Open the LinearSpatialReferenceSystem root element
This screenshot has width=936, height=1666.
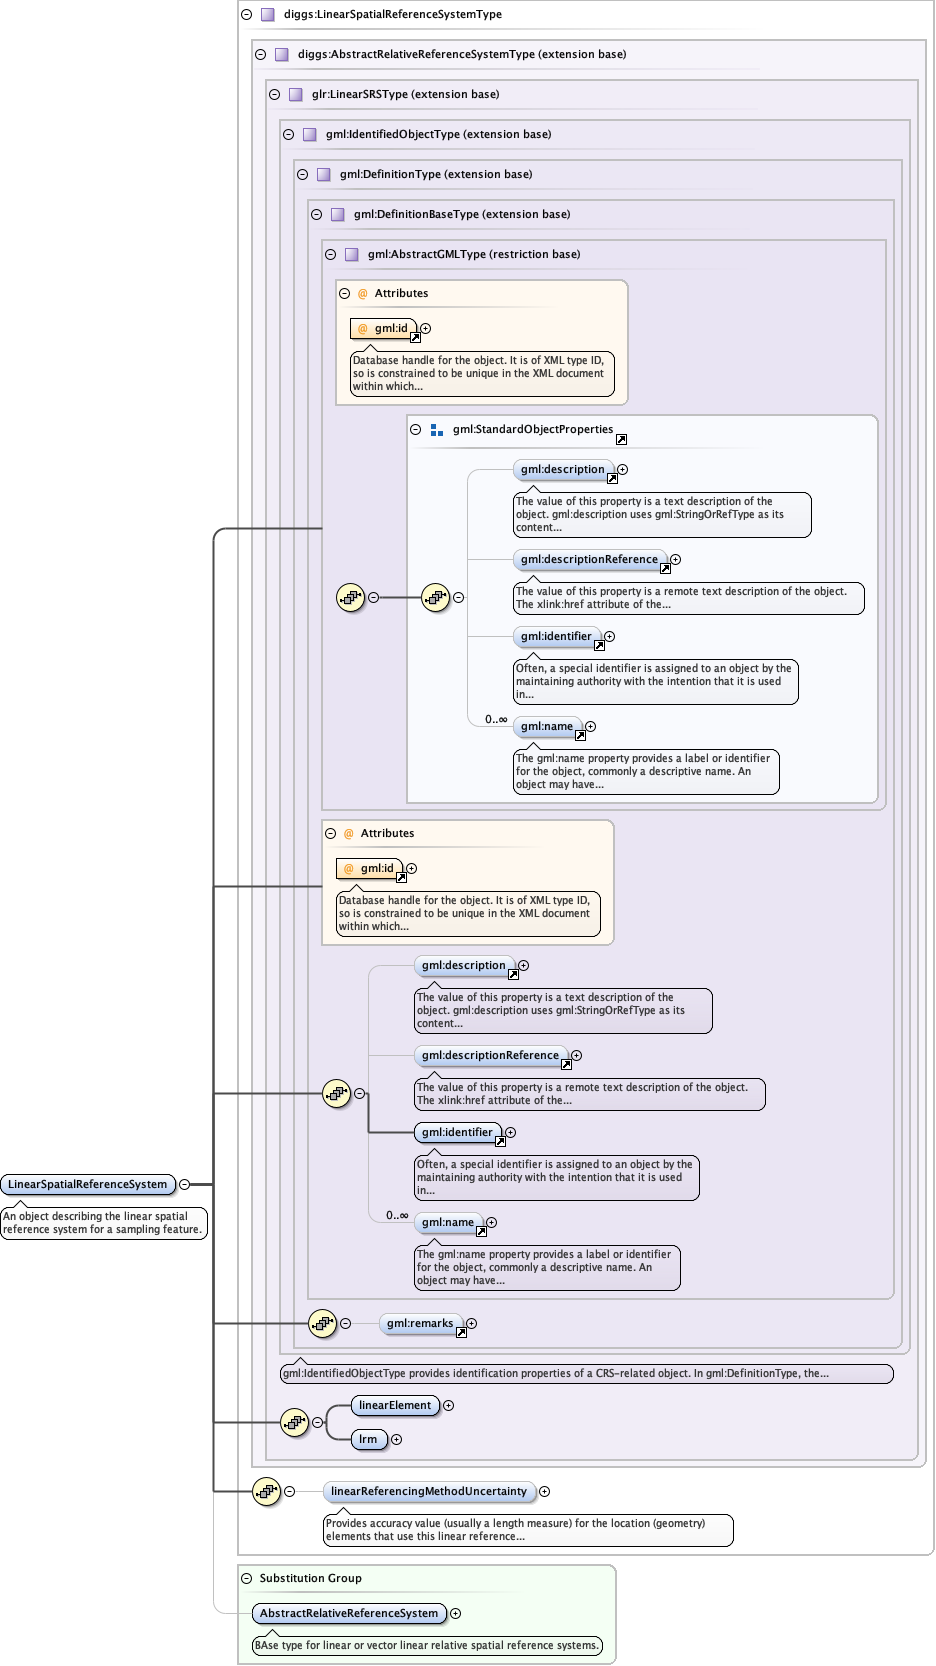pyautogui.click(x=88, y=1184)
